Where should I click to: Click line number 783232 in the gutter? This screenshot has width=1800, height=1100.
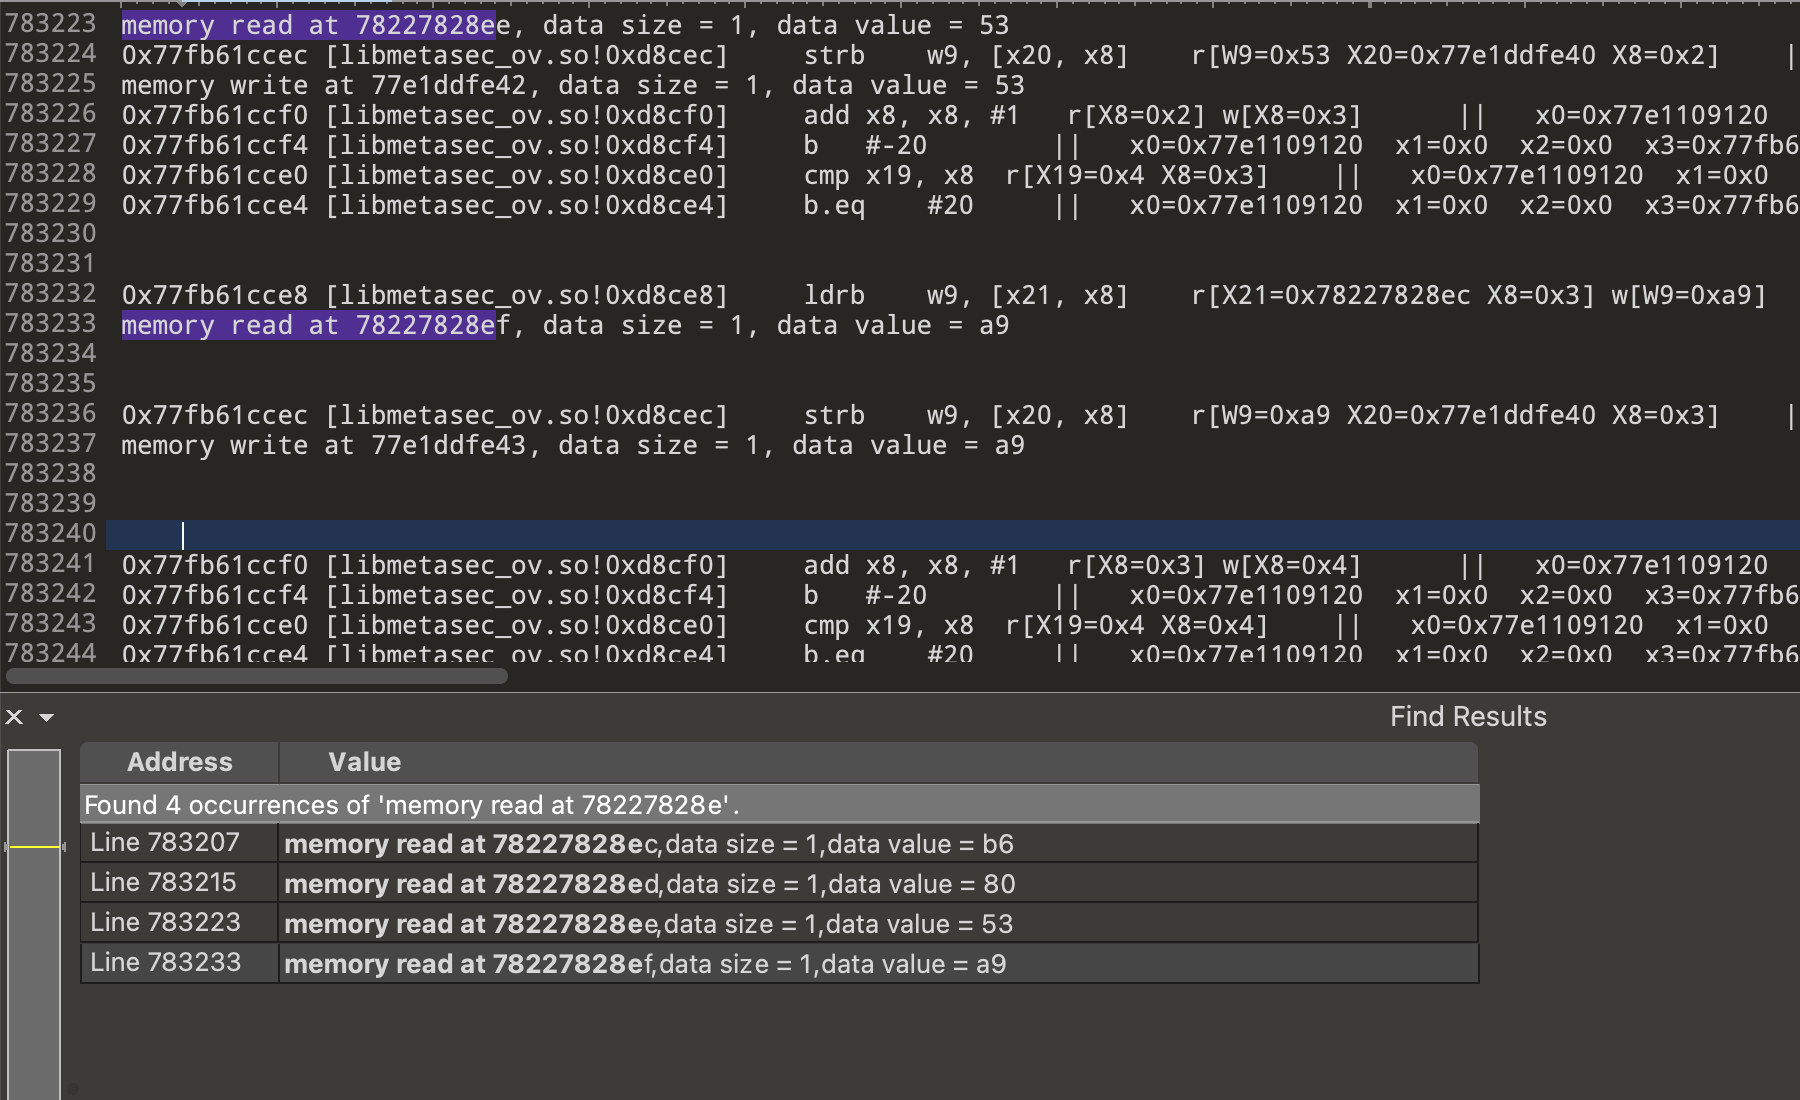(51, 294)
